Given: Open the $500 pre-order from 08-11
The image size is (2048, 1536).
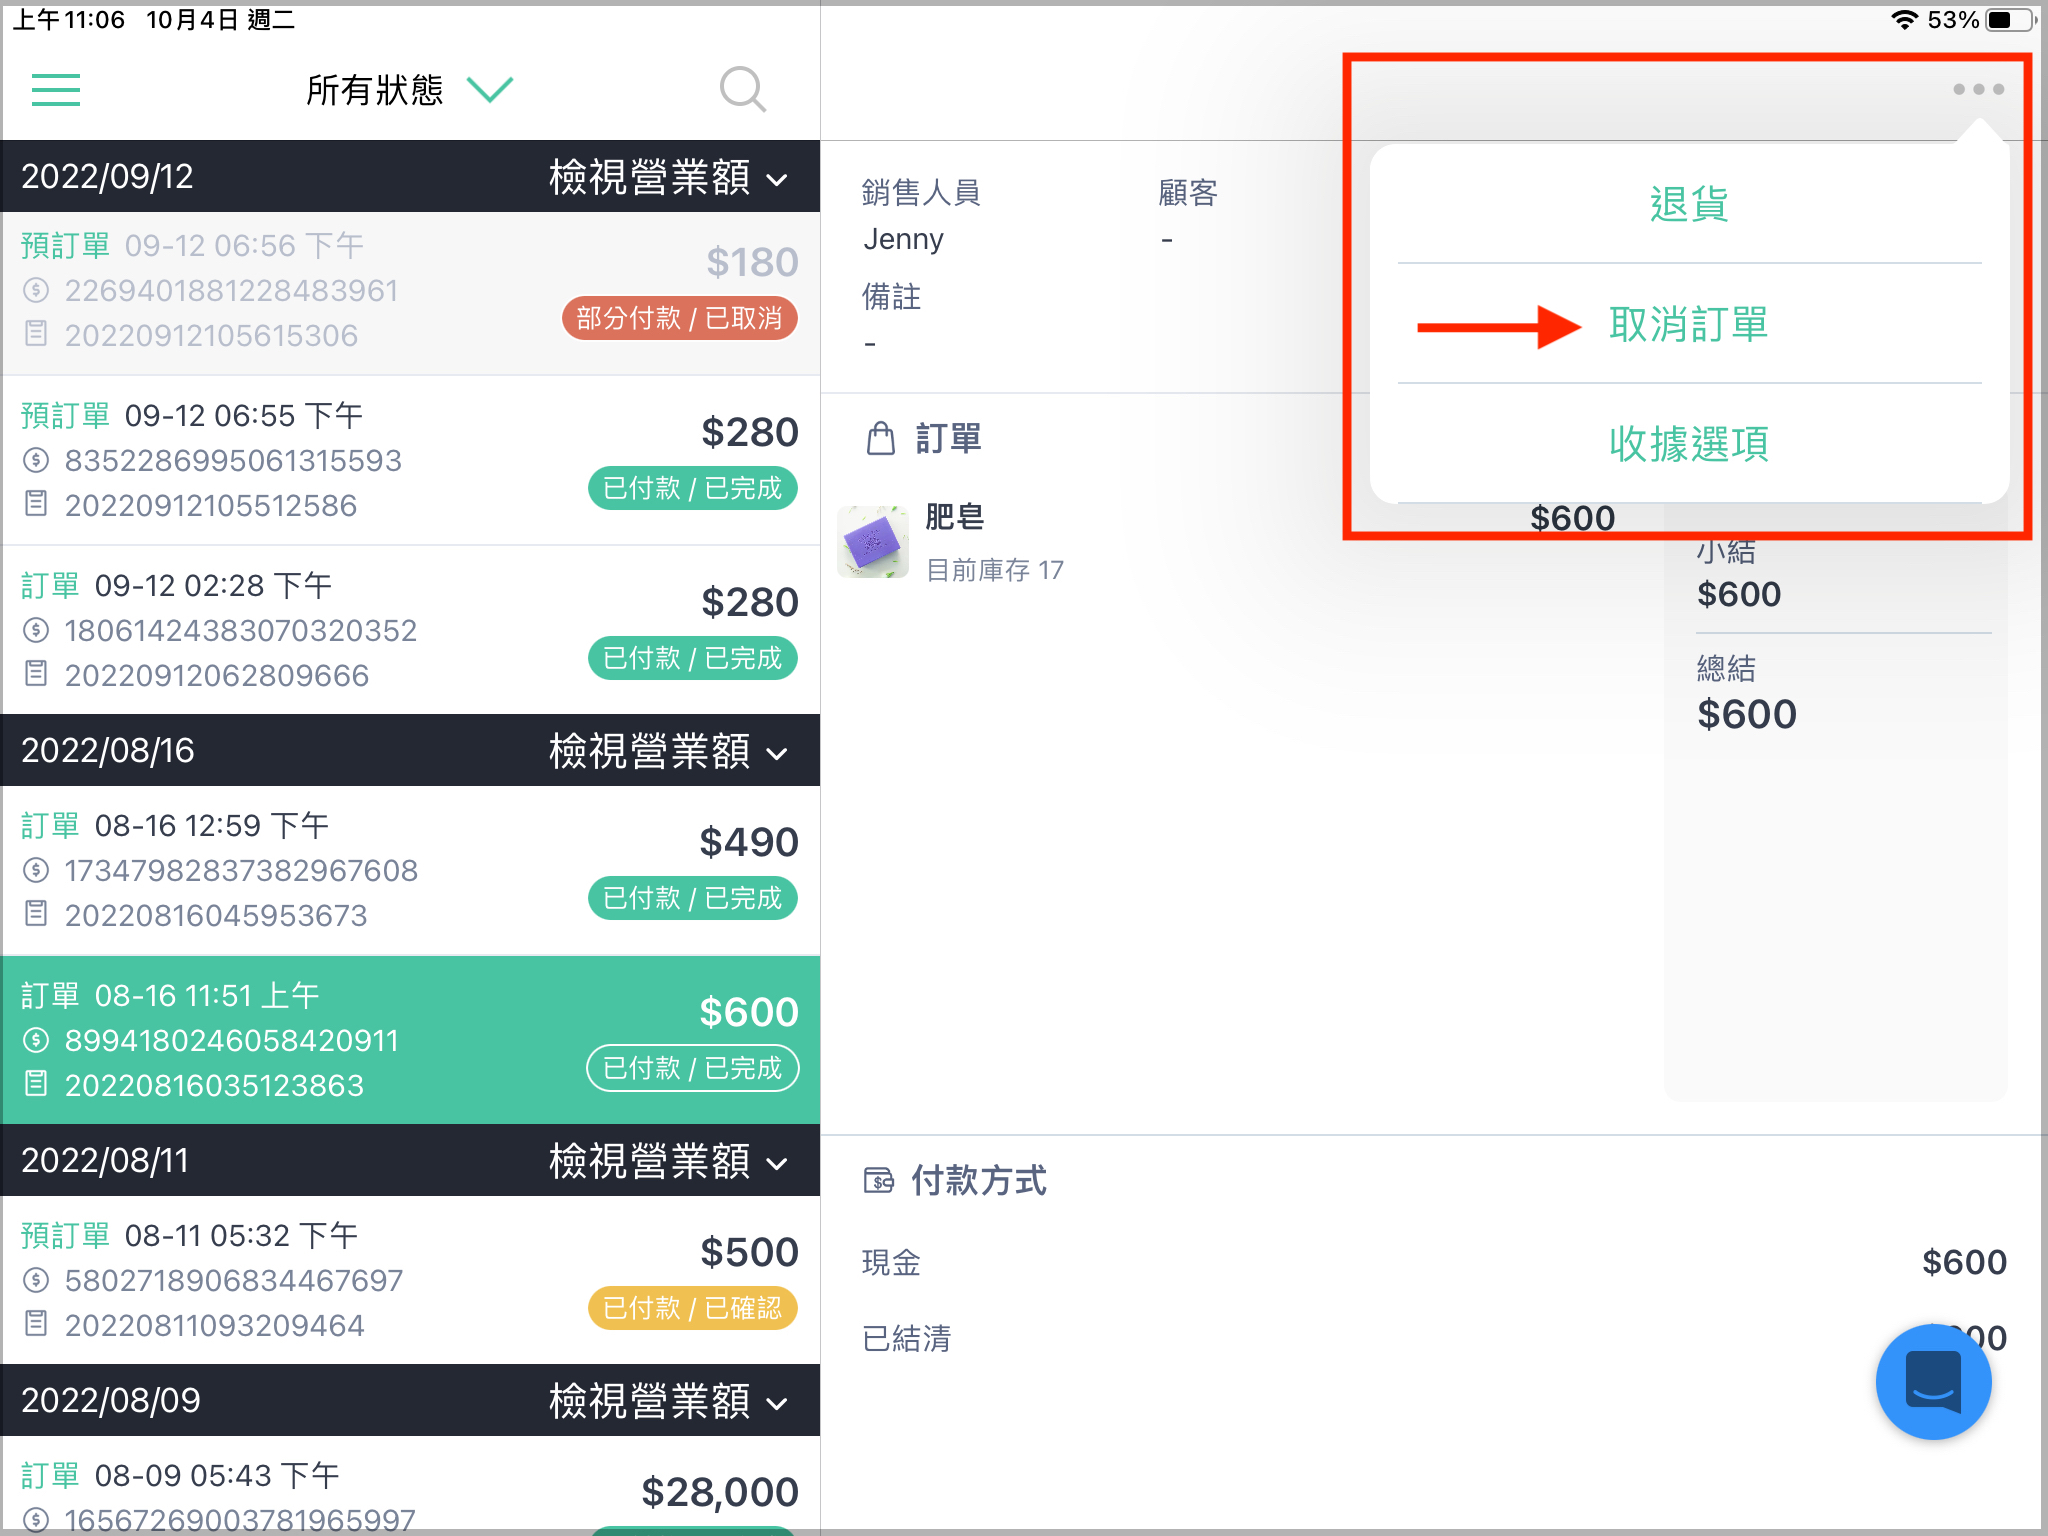Looking at the screenshot, I should (x=410, y=1281).
